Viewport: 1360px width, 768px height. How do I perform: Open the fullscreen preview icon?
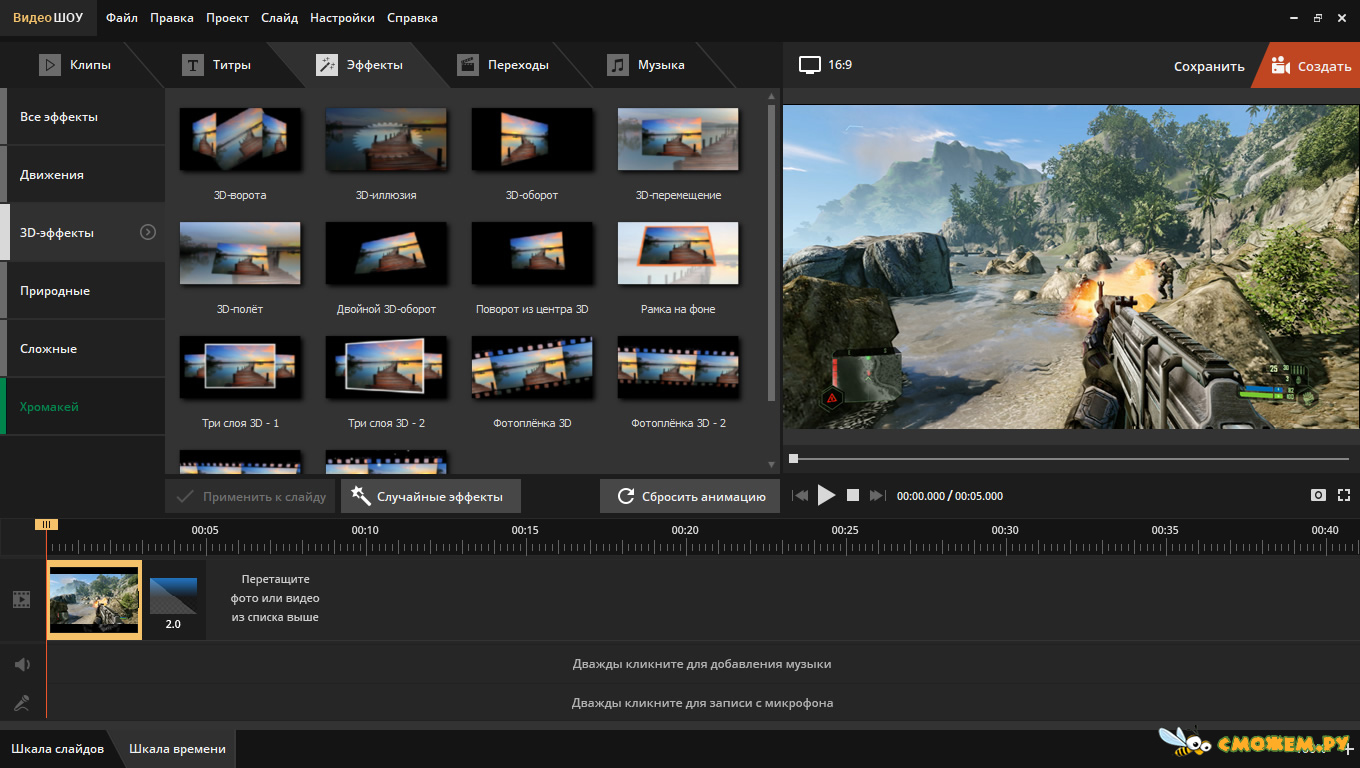(1344, 495)
